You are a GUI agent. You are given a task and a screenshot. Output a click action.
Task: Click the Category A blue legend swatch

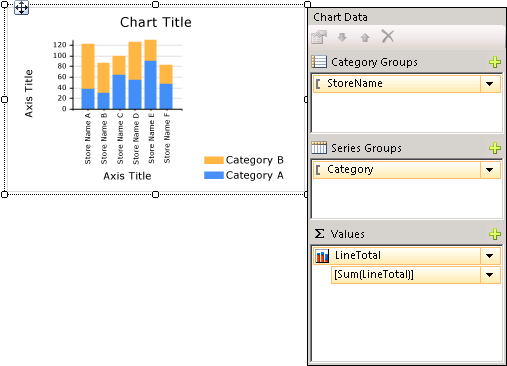[214, 175]
